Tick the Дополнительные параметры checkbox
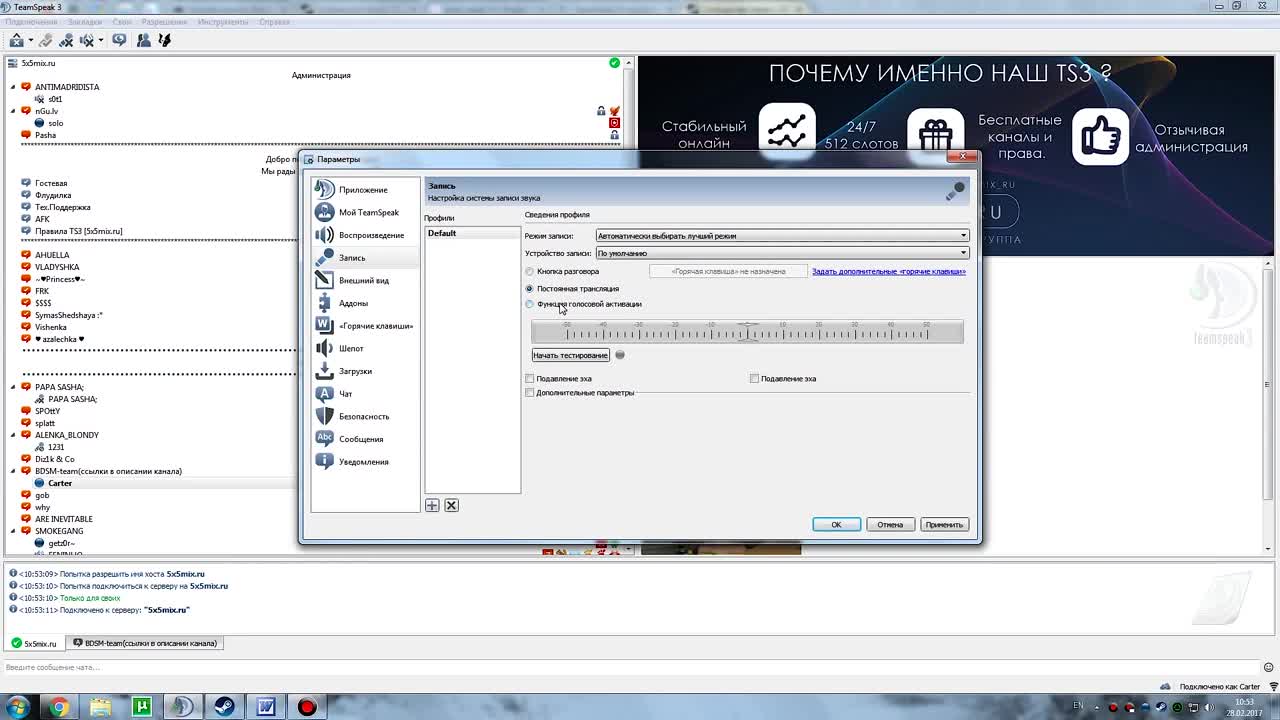Viewport: 1280px width, 720px height. (530, 393)
